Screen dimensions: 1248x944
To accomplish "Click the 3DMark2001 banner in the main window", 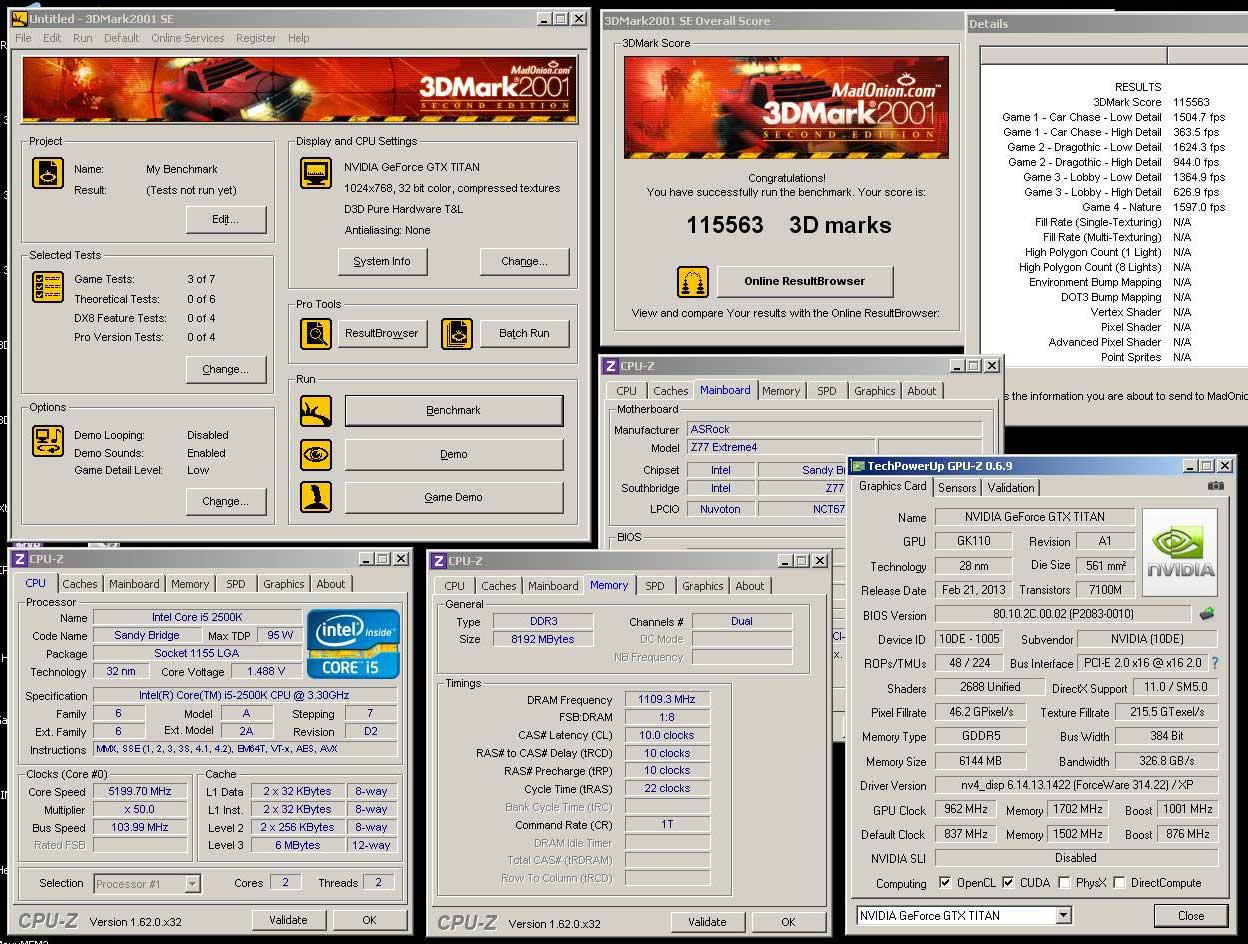I will [x=300, y=89].
